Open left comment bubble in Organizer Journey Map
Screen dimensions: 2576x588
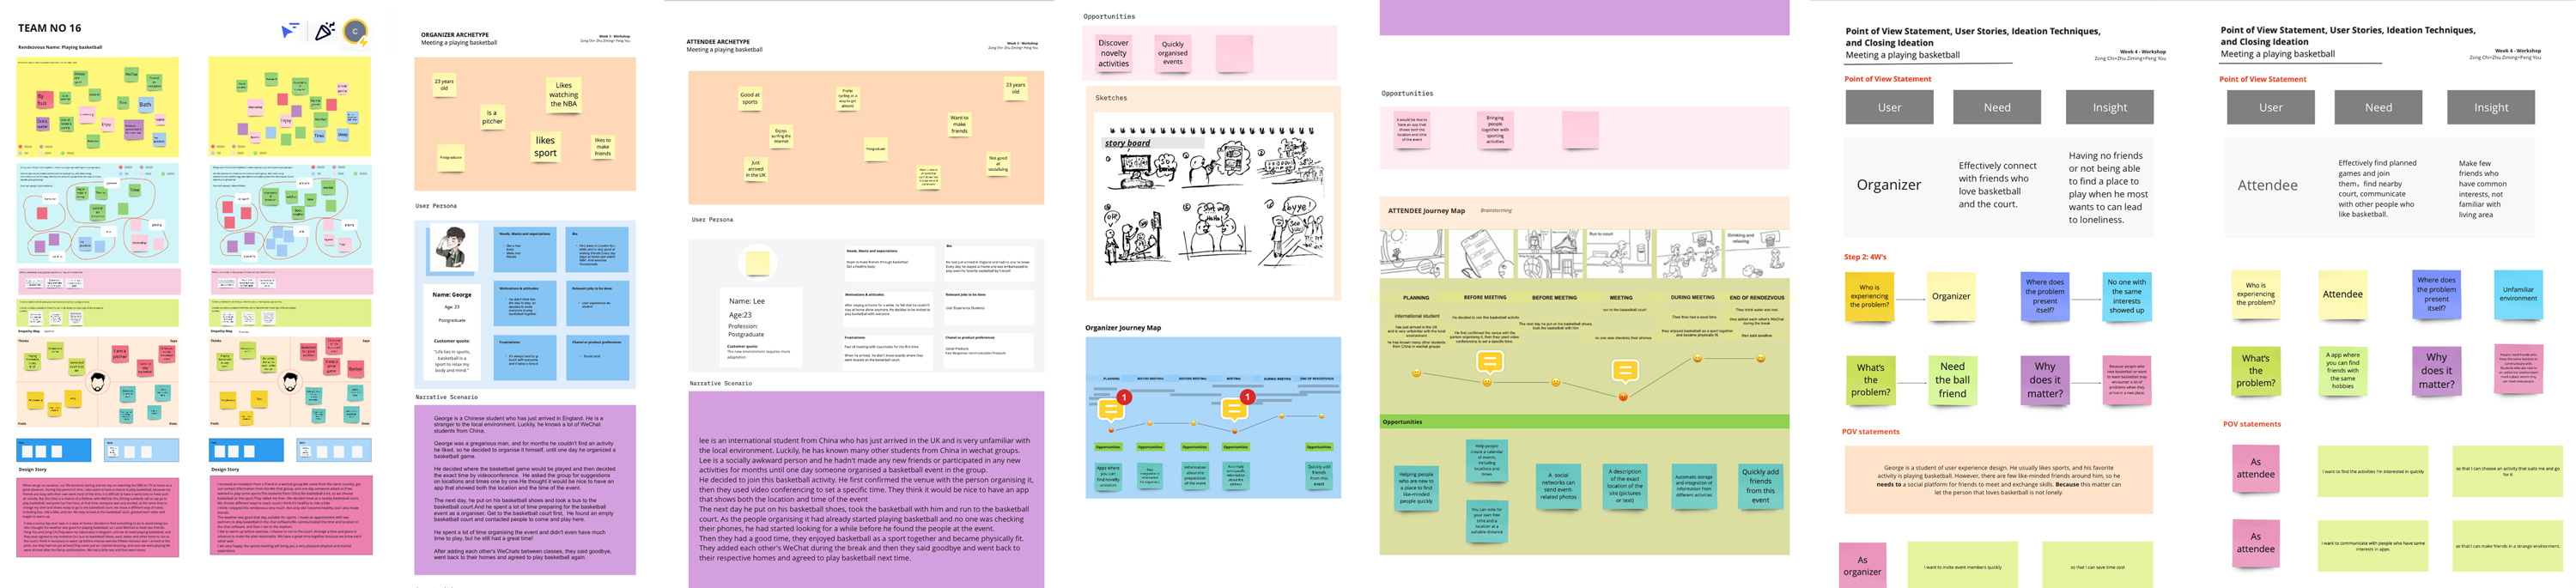(1110, 409)
